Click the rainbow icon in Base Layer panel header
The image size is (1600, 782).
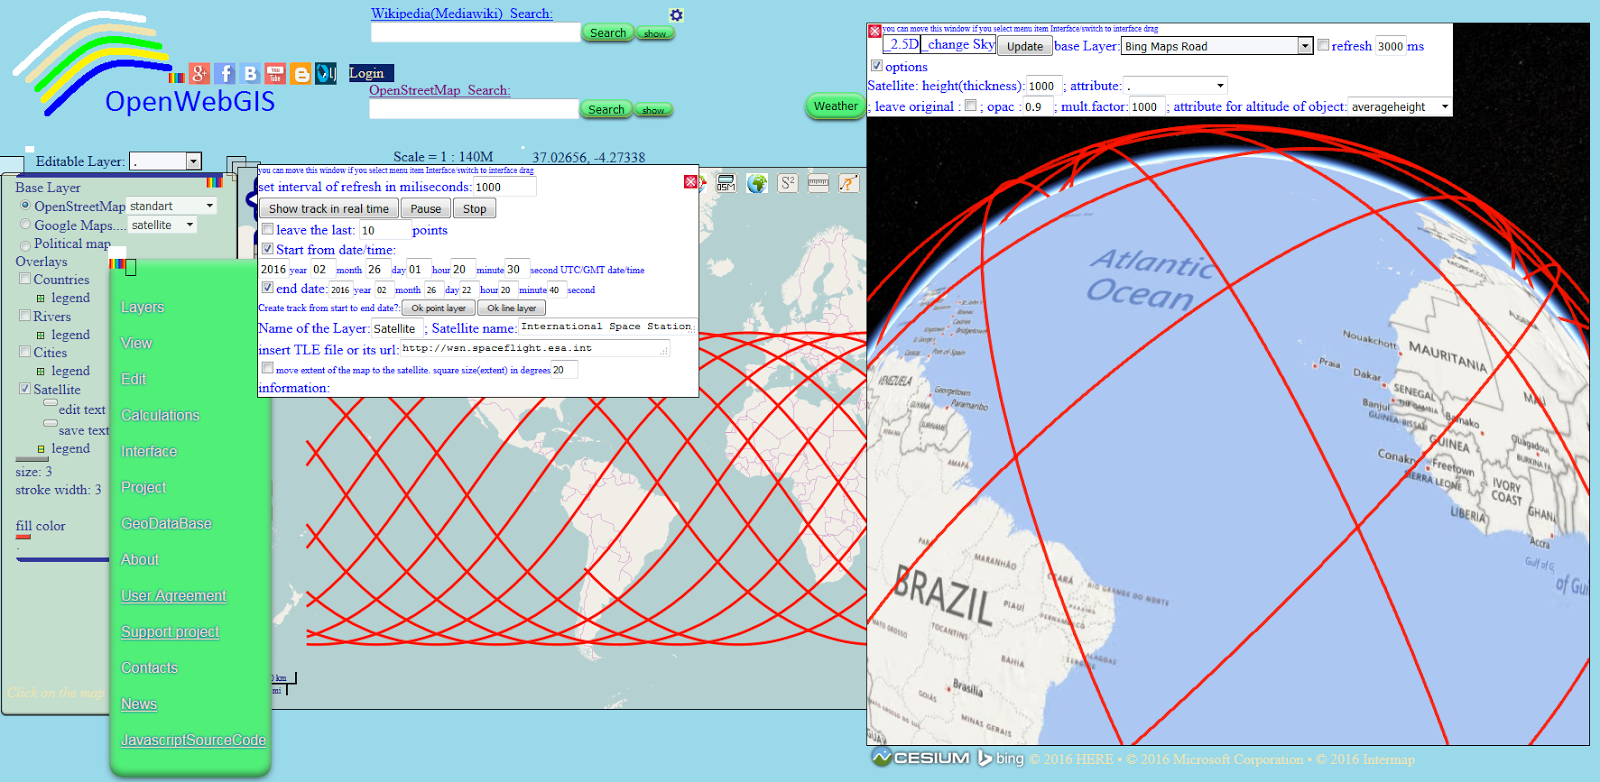(214, 182)
